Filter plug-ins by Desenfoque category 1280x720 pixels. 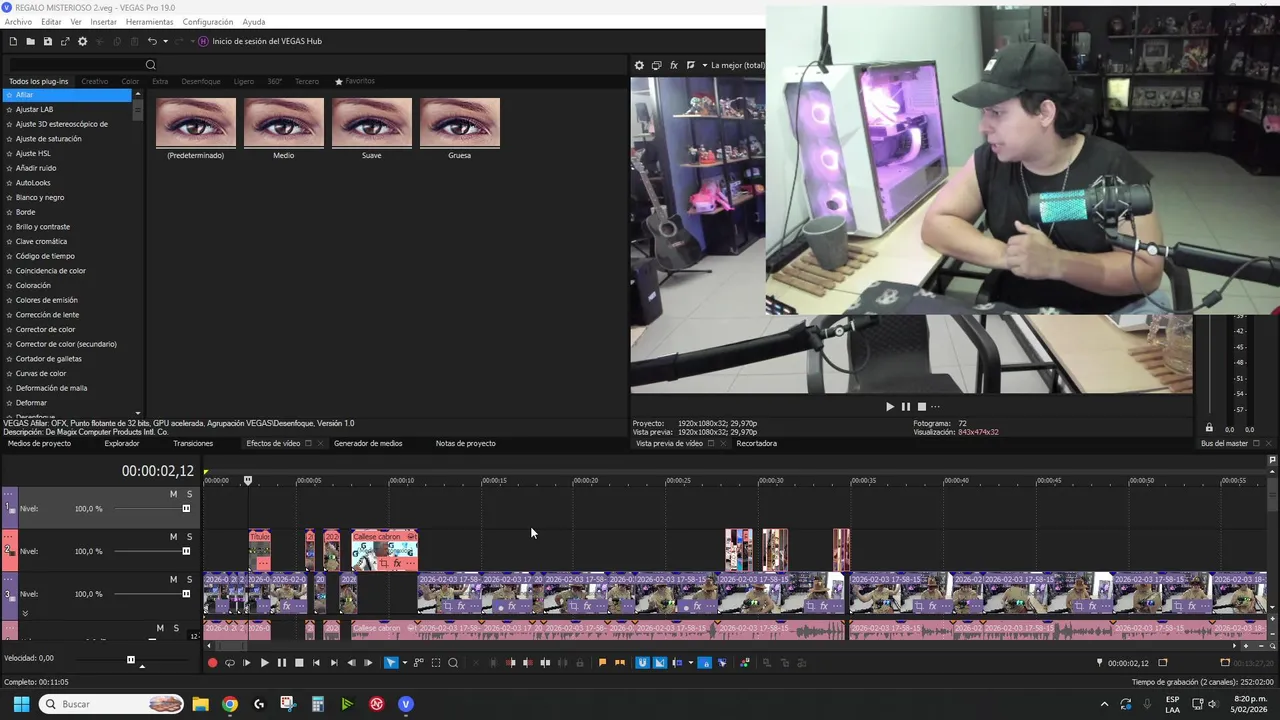201,81
